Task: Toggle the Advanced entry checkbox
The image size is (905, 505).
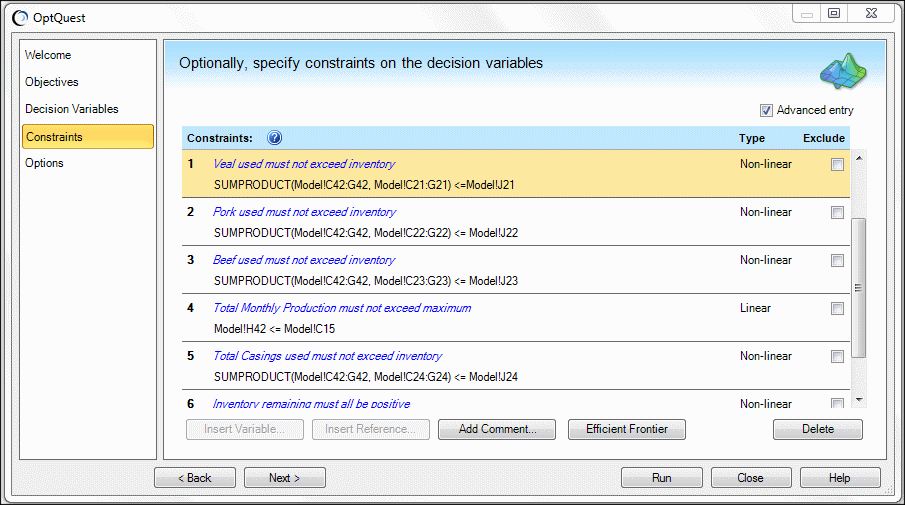Action: (x=766, y=110)
